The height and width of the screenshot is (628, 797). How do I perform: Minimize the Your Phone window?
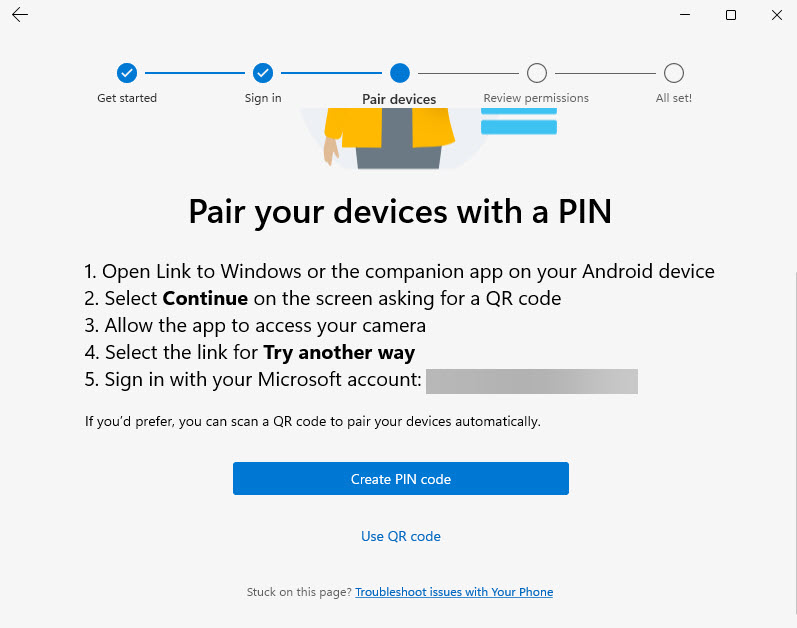[x=685, y=15]
